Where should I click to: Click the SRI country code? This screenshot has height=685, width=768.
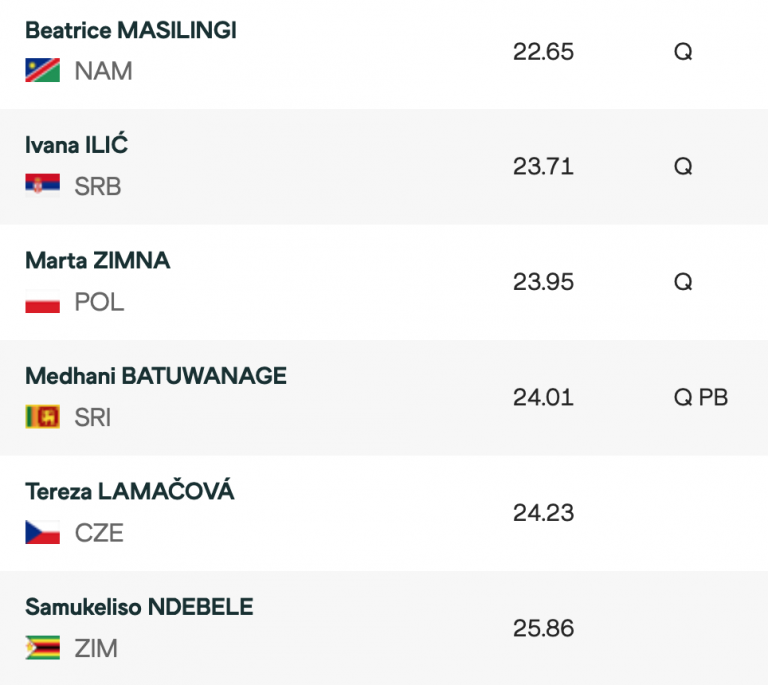pos(93,418)
